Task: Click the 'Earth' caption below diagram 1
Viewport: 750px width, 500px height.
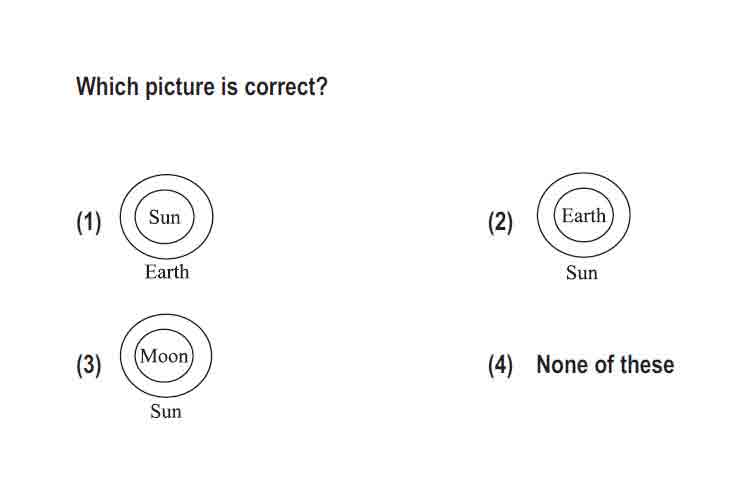Action: 167,272
